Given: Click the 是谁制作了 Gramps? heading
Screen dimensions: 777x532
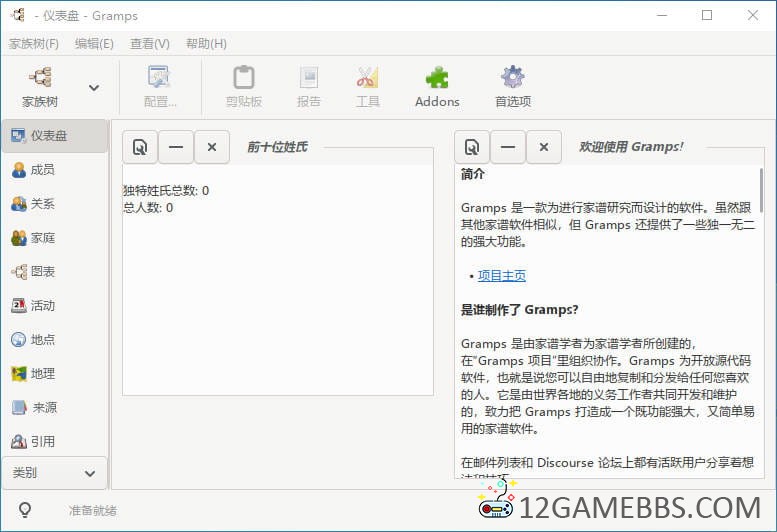Looking at the screenshot, I should (x=519, y=310).
